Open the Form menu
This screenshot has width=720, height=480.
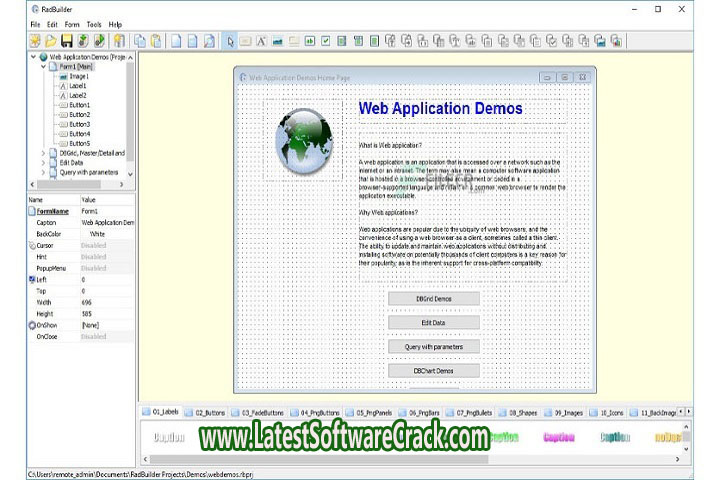tap(72, 24)
